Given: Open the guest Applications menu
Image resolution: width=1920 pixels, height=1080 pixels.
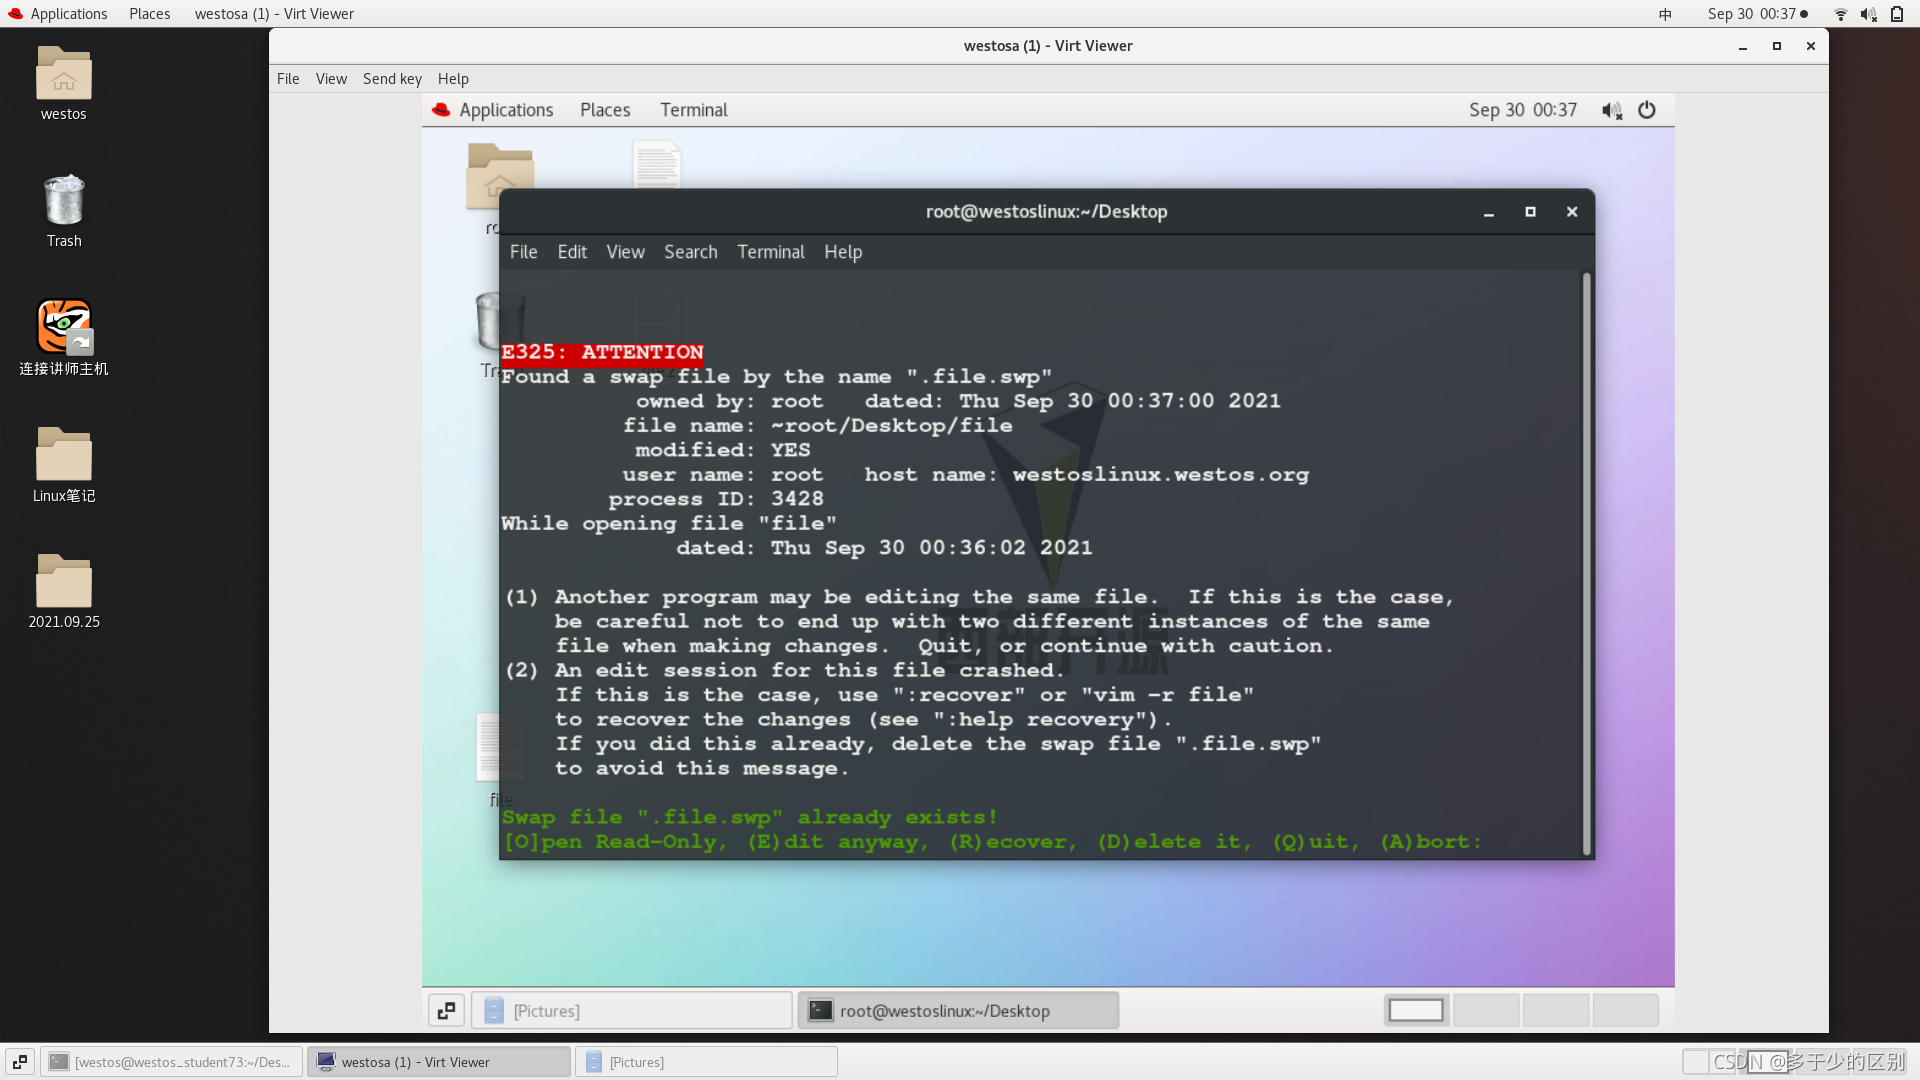Looking at the screenshot, I should 505,110.
